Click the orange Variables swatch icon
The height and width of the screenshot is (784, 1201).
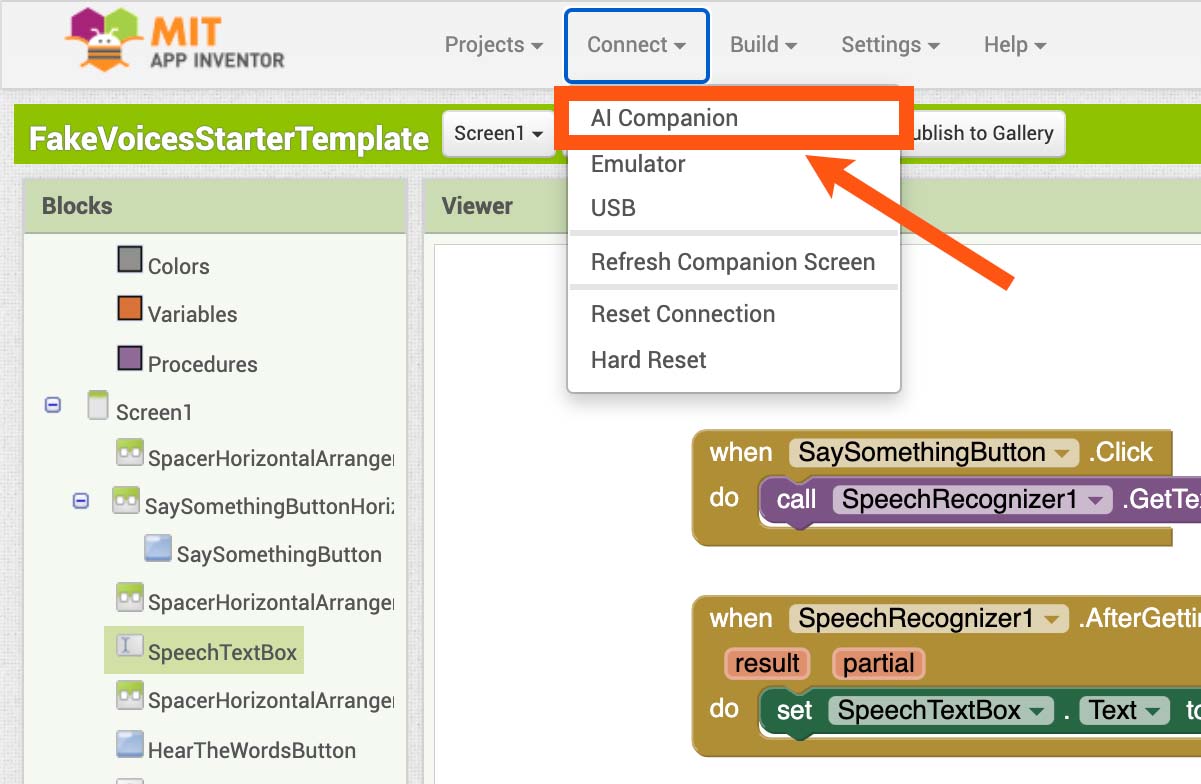pos(130,308)
